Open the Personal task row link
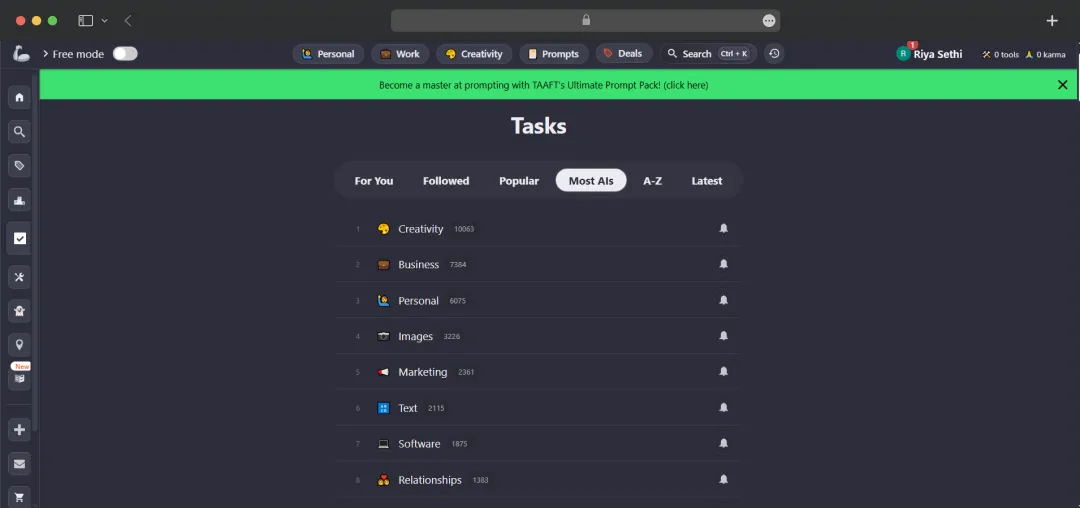1080x508 pixels. coord(418,301)
